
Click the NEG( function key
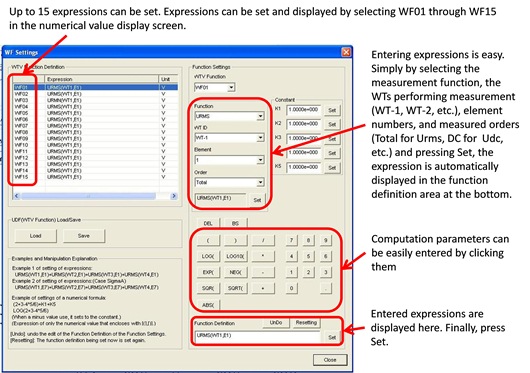point(235,272)
